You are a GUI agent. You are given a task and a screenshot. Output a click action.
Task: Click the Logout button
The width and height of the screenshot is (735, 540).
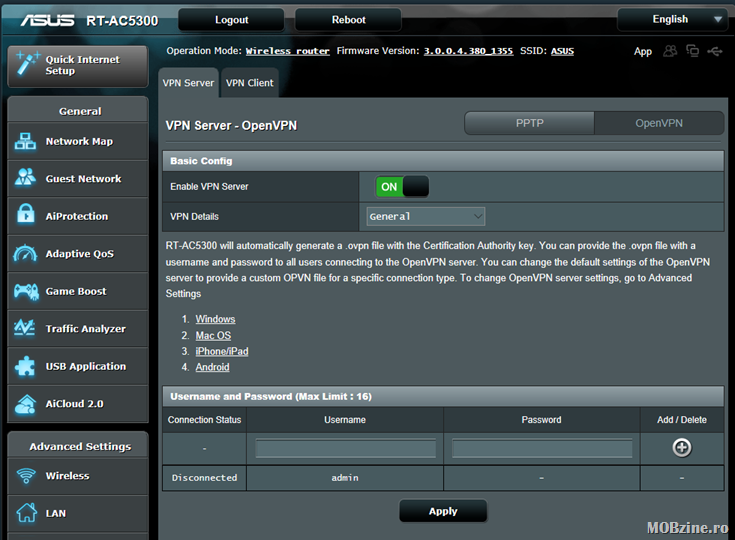pos(232,20)
